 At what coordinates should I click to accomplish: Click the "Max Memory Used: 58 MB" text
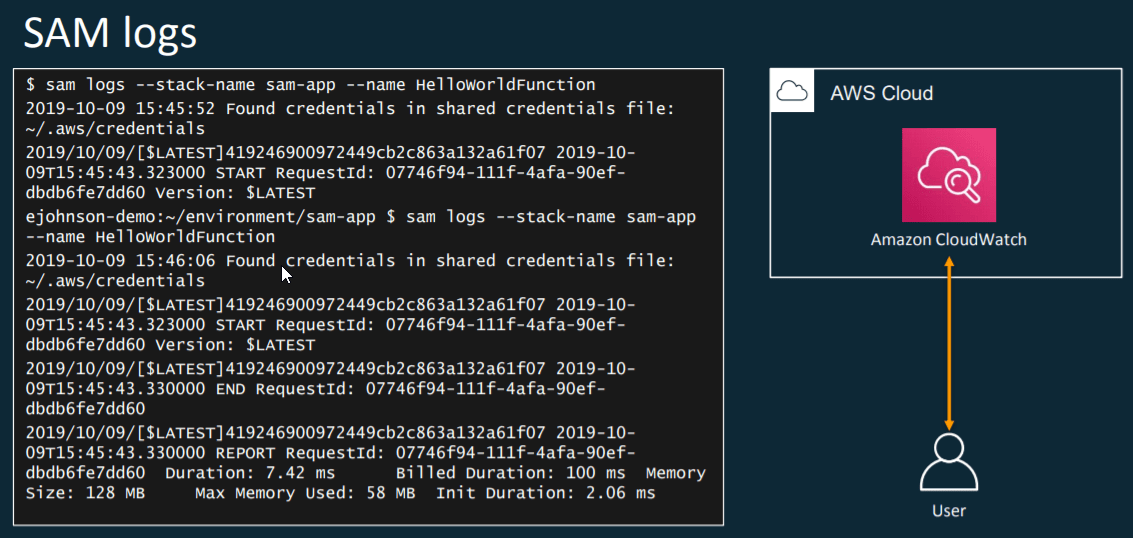pyautogui.click(x=304, y=494)
